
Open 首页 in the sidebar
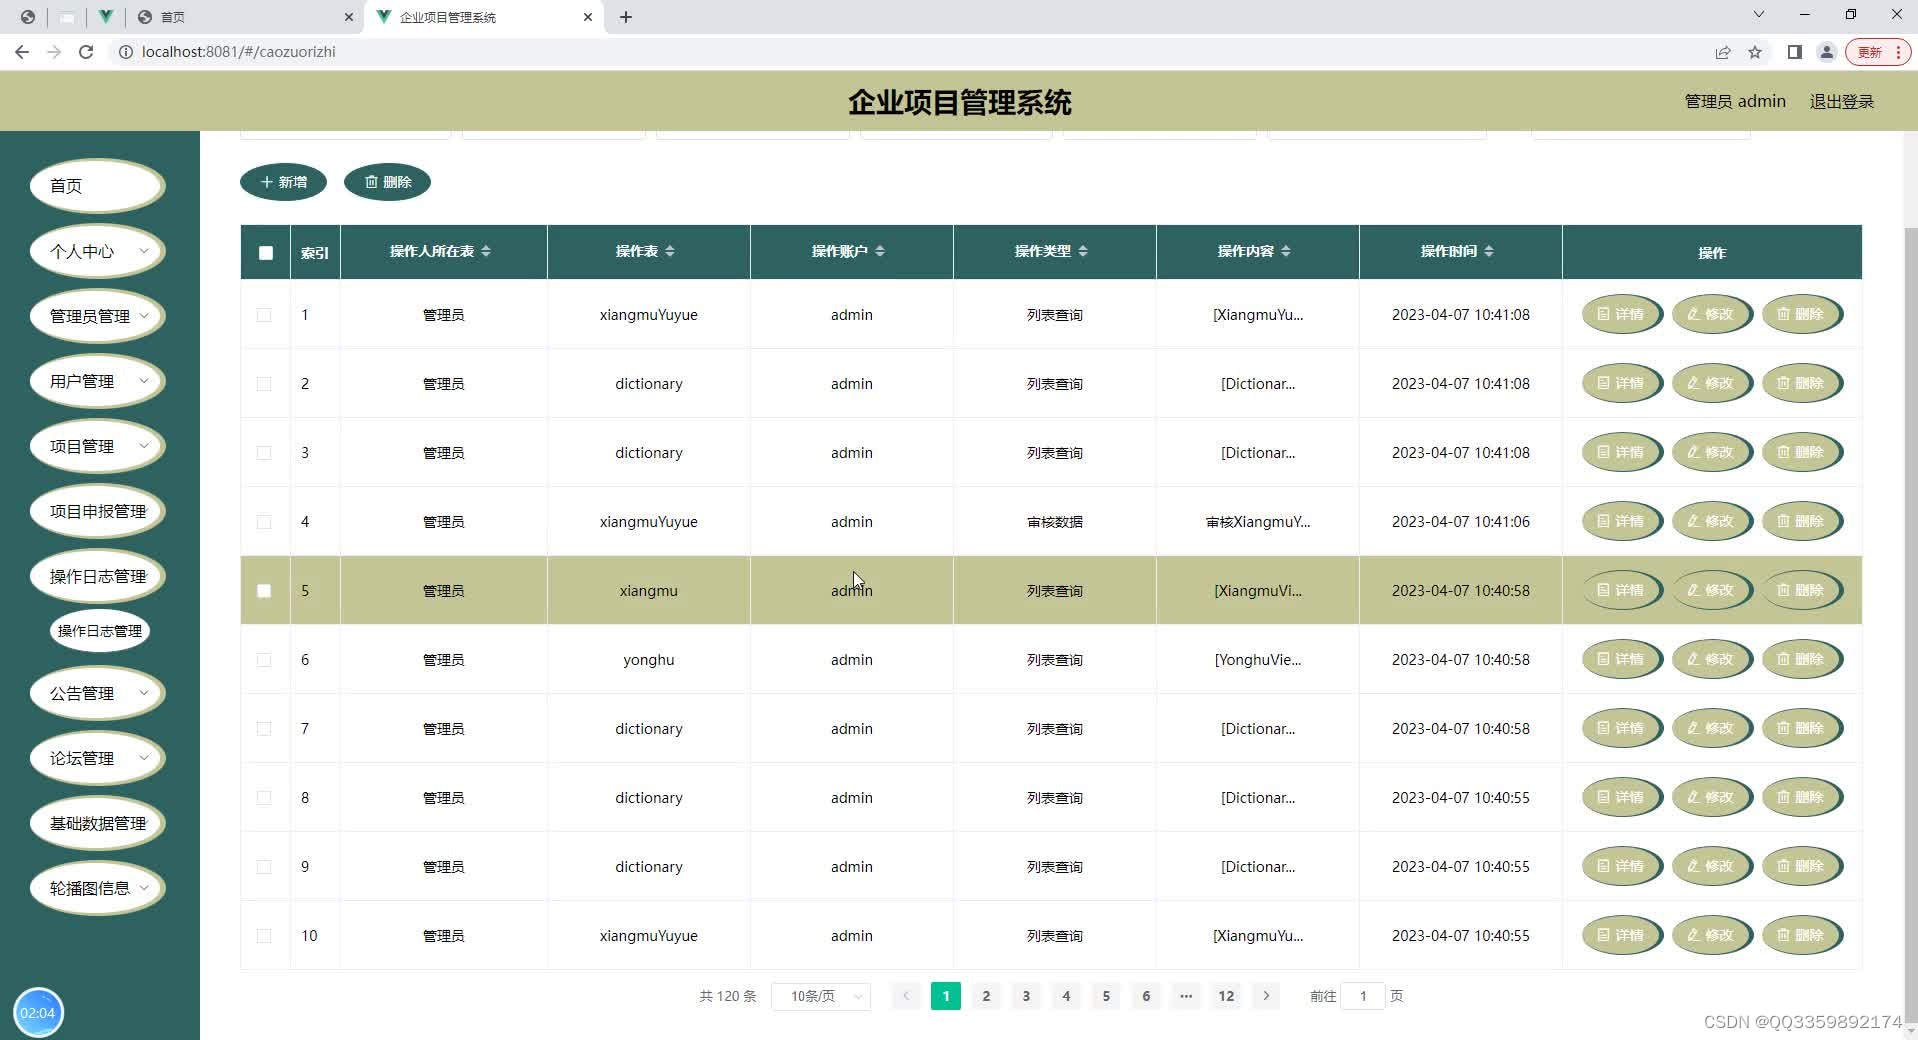(97, 186)
